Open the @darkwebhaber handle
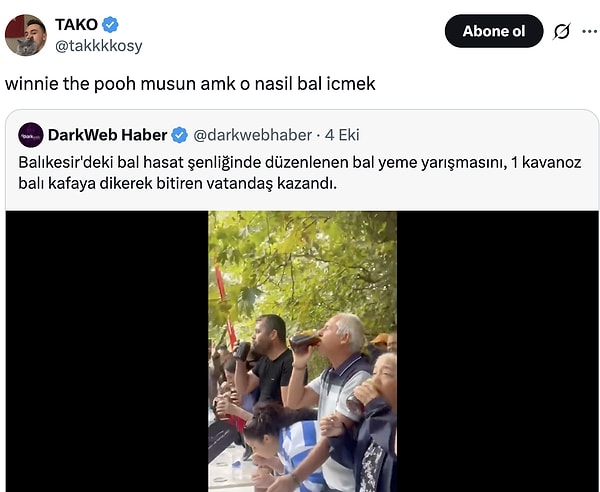 pyautogui.click(x=253, y=135)
